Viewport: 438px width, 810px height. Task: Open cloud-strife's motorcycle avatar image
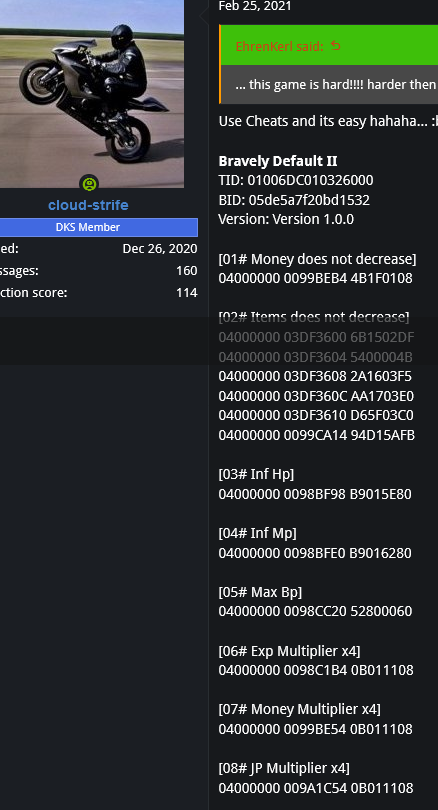(92, 94)
